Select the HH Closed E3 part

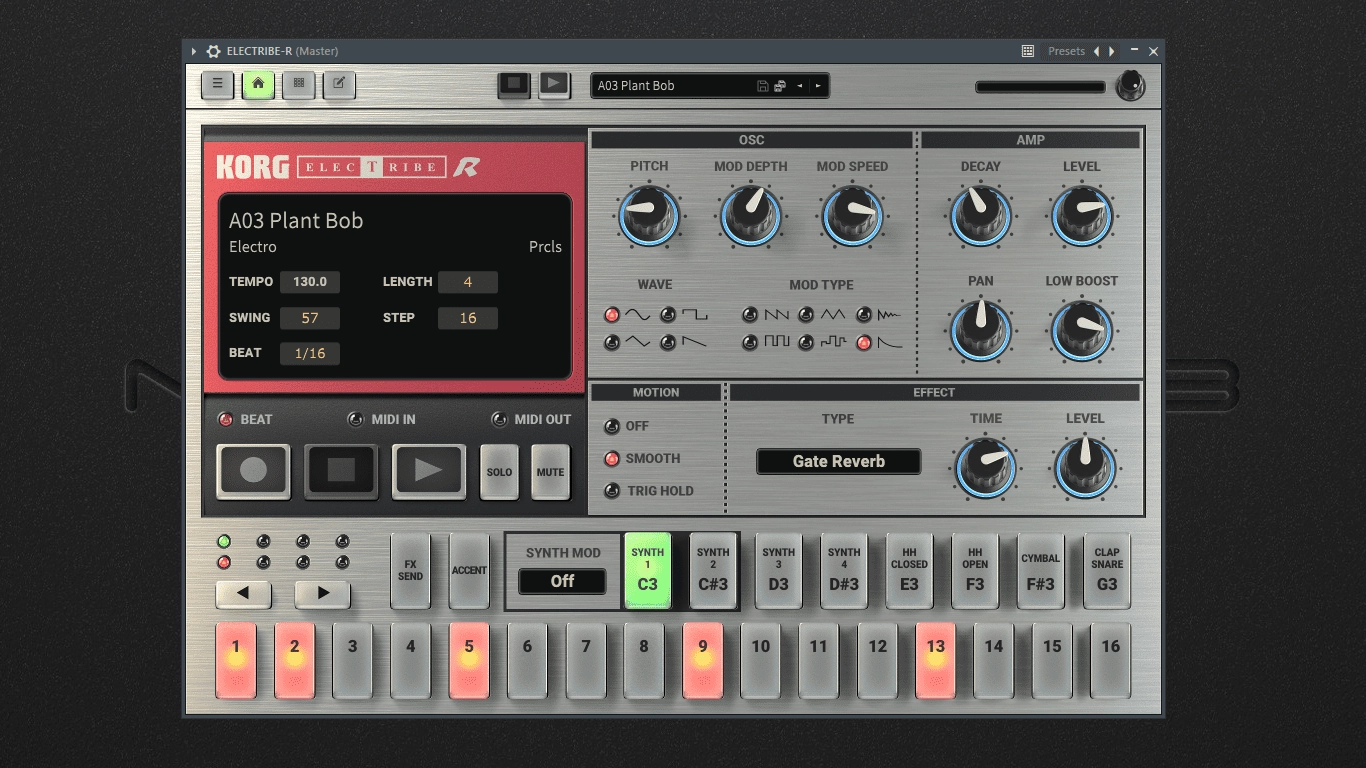[909, 570]
